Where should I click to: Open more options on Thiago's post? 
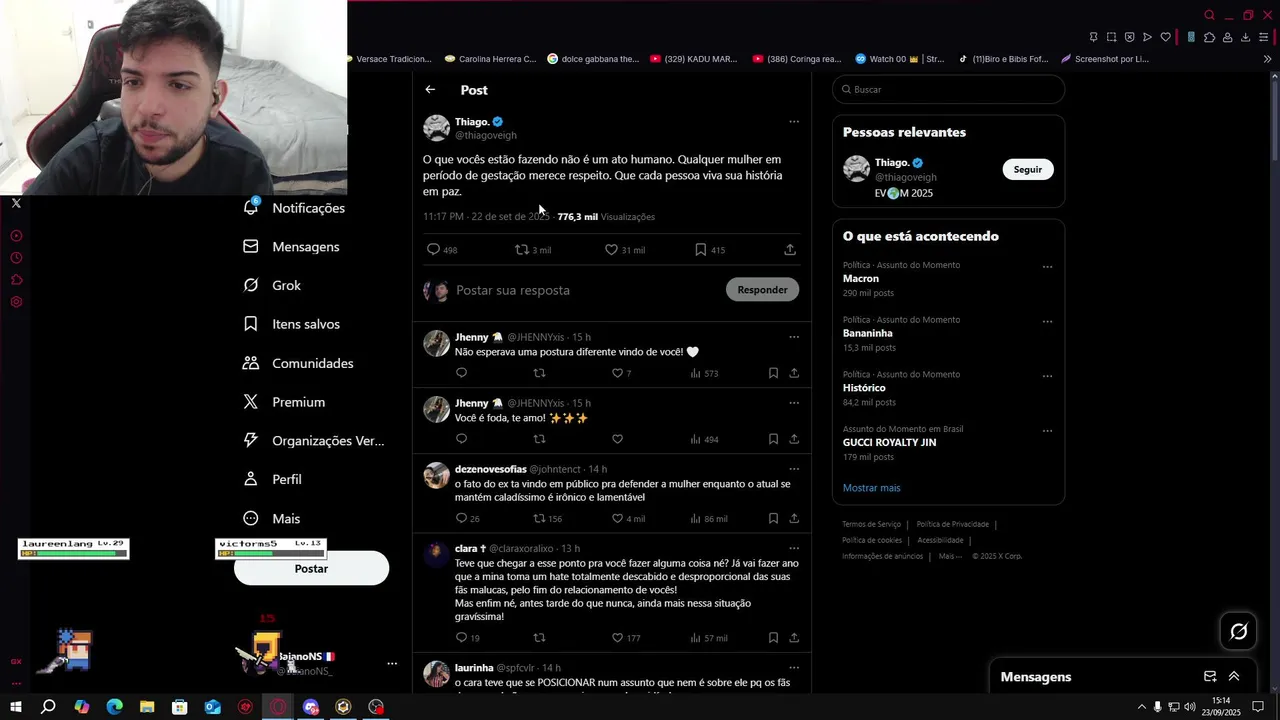[794, 122]
